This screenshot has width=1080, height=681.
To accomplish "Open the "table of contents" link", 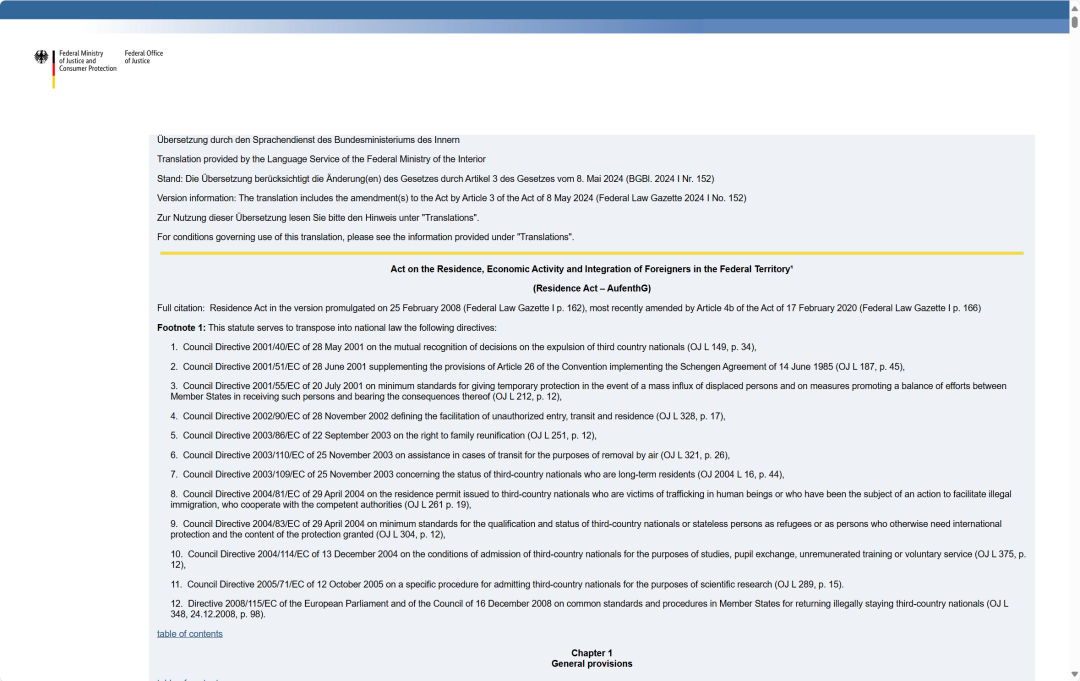I will 189,633.
